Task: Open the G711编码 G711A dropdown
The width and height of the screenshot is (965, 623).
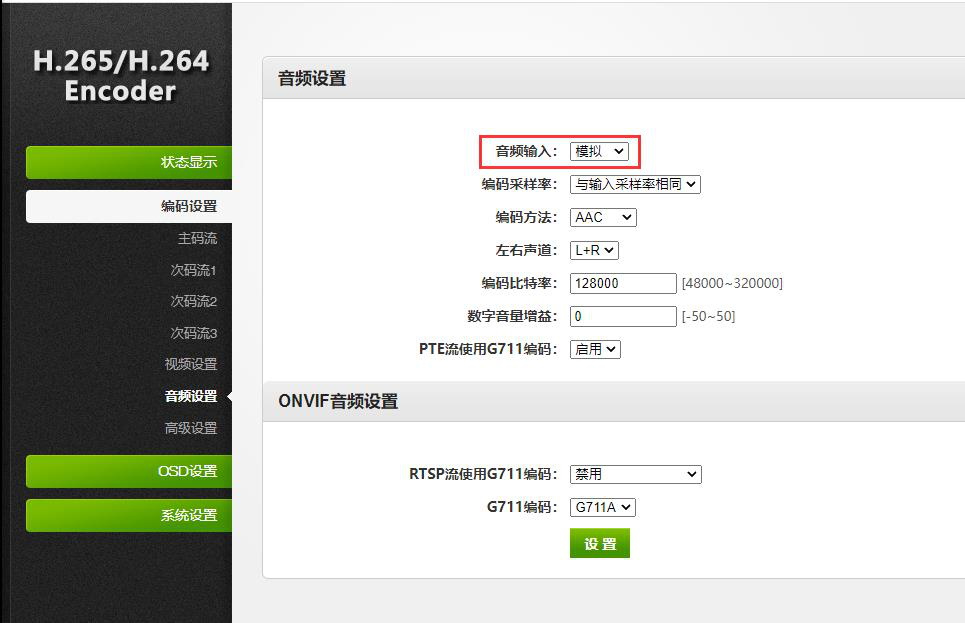Action: [x=603, y=507]
